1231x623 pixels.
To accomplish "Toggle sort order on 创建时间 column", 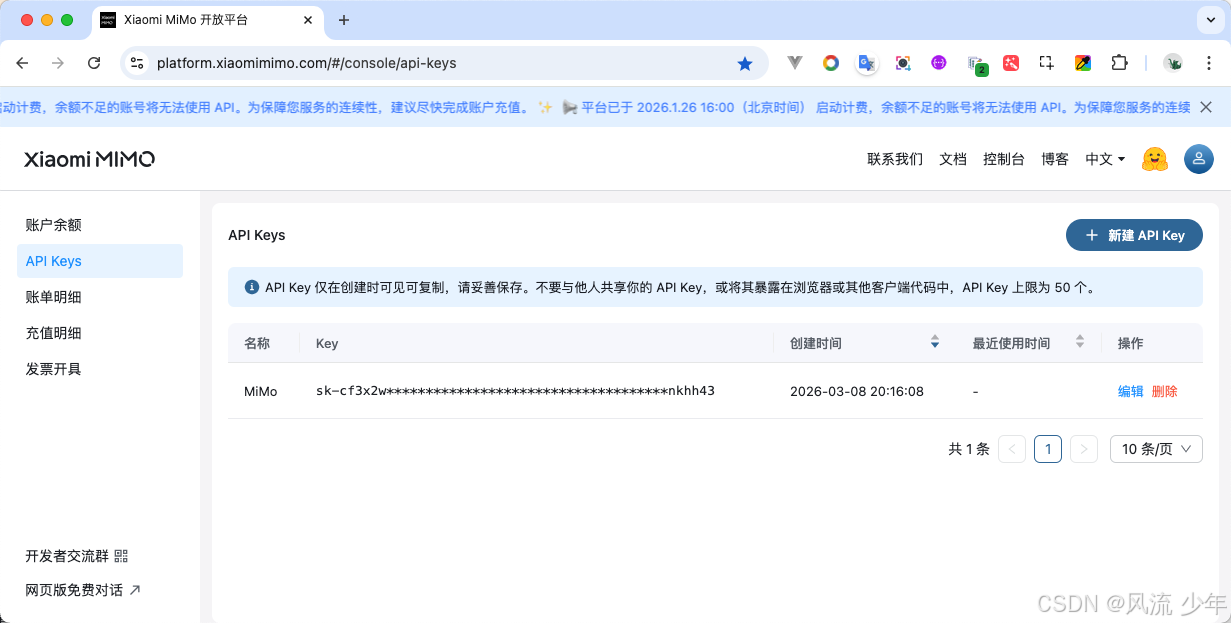I will (x=934, y=341).
